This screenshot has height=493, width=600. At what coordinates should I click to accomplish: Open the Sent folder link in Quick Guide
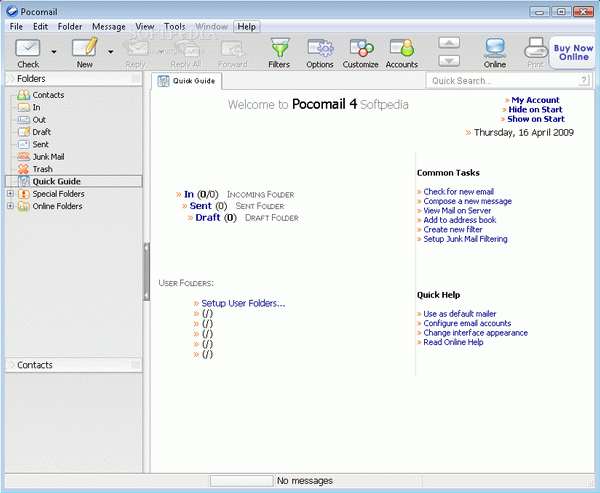(201, 206)
